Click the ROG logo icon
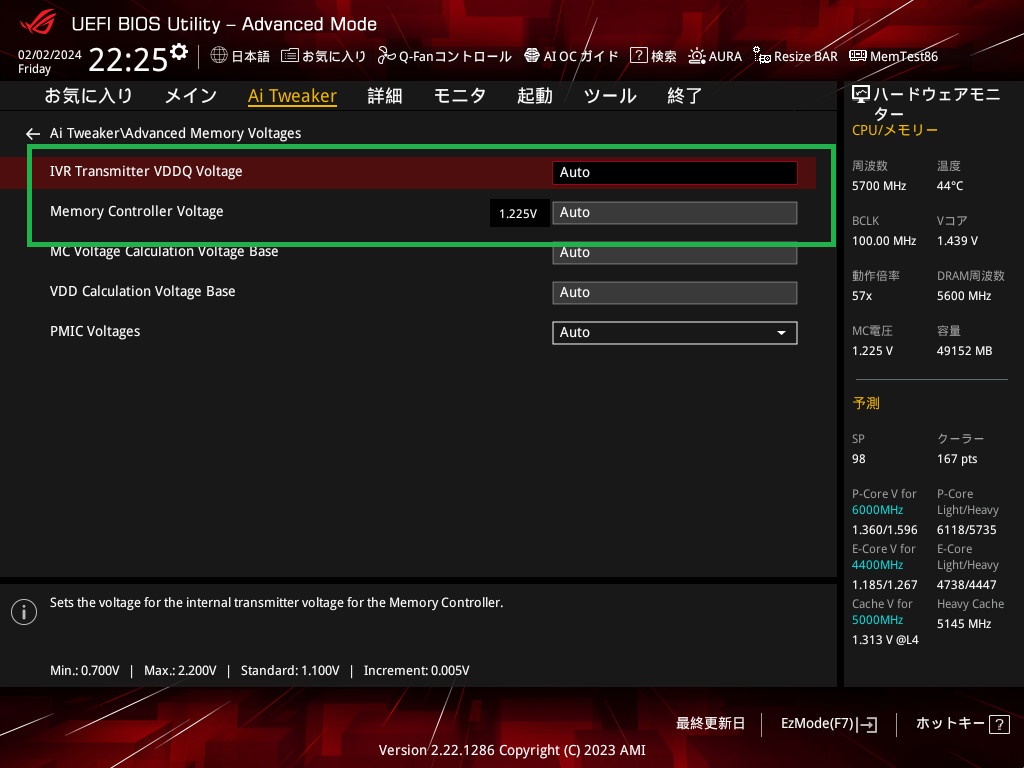 point(38,23)
